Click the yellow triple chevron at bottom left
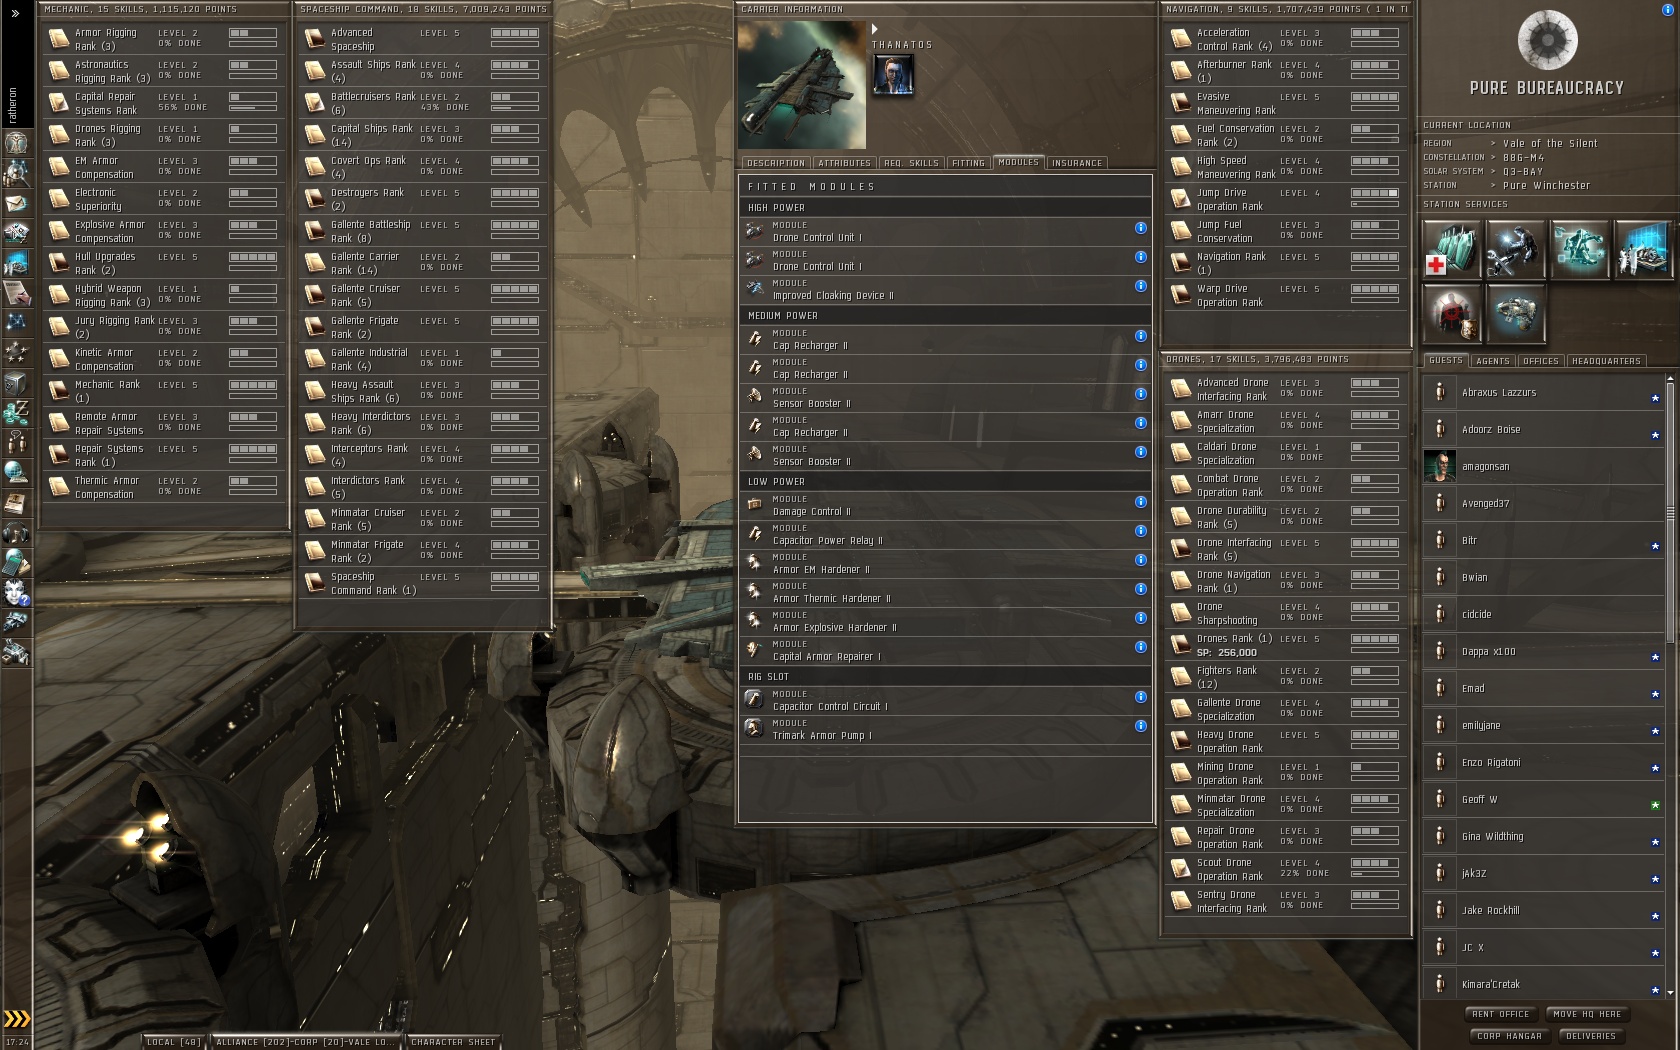The image size is (1680, 1050). 17,1019
